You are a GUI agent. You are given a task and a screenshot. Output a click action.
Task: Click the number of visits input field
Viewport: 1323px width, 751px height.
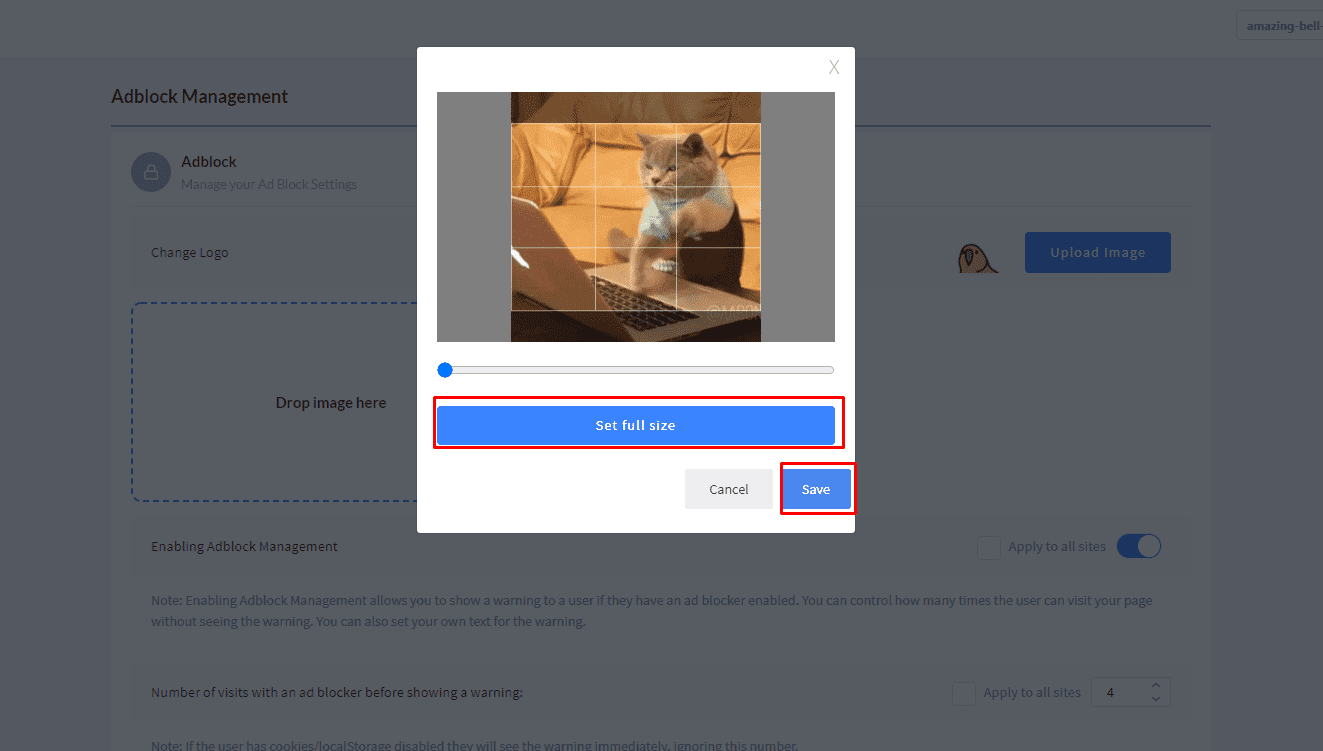[x=1130, y=692]
